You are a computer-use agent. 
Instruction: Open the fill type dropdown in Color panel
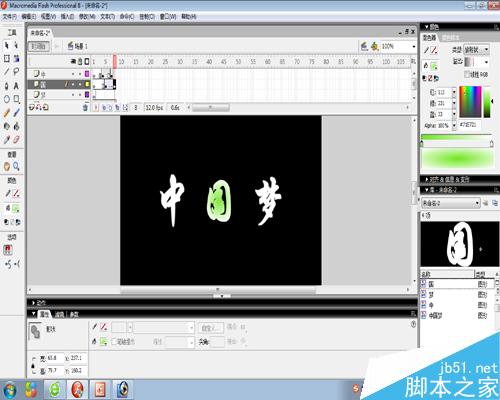tap(476, 50)
